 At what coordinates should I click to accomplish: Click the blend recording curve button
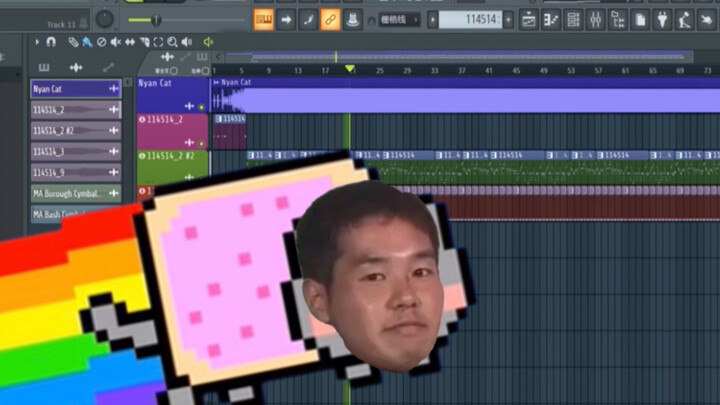click(308, 20)
